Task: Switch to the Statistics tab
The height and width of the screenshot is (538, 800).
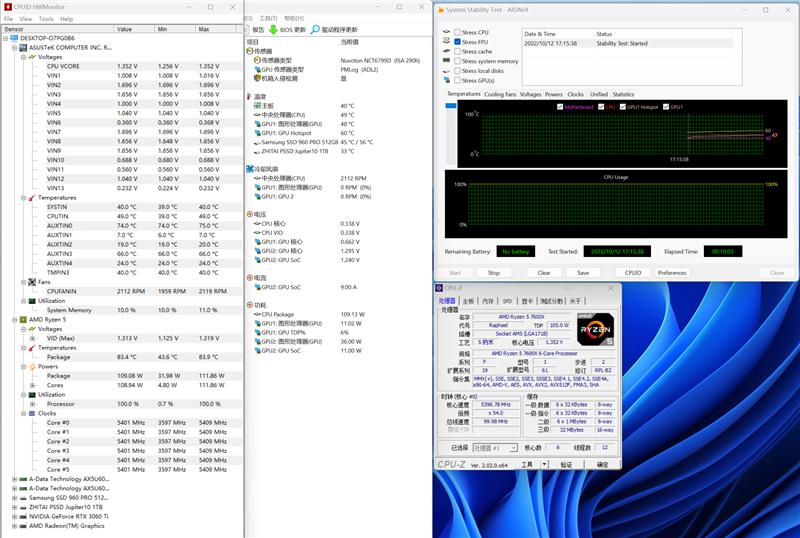Action: click(623, 94)
